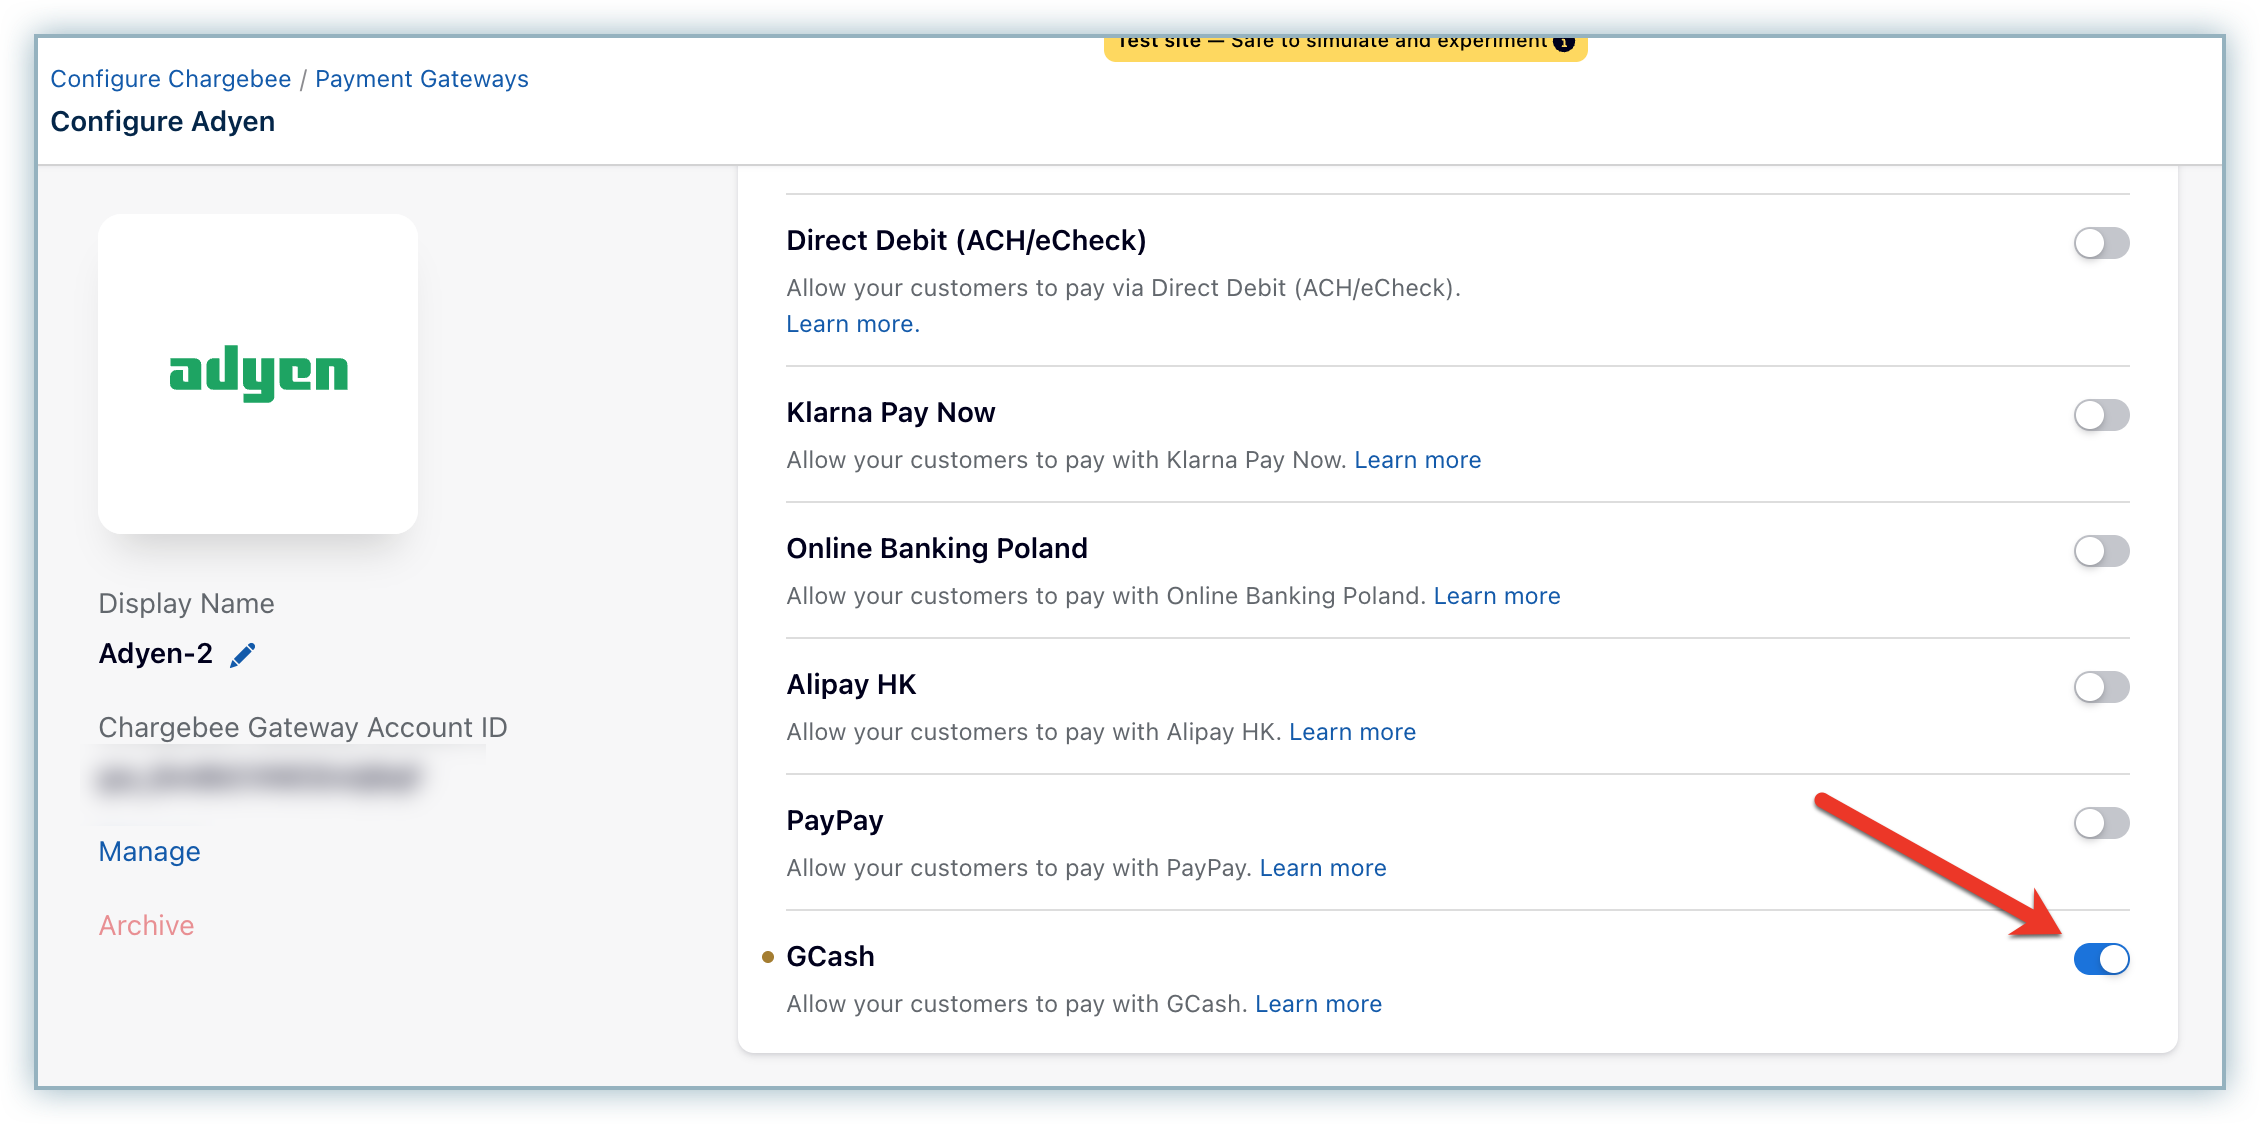Click the Online Banking Poland heading
The image size is (2260, 1124).
click(x=937, y=549)
